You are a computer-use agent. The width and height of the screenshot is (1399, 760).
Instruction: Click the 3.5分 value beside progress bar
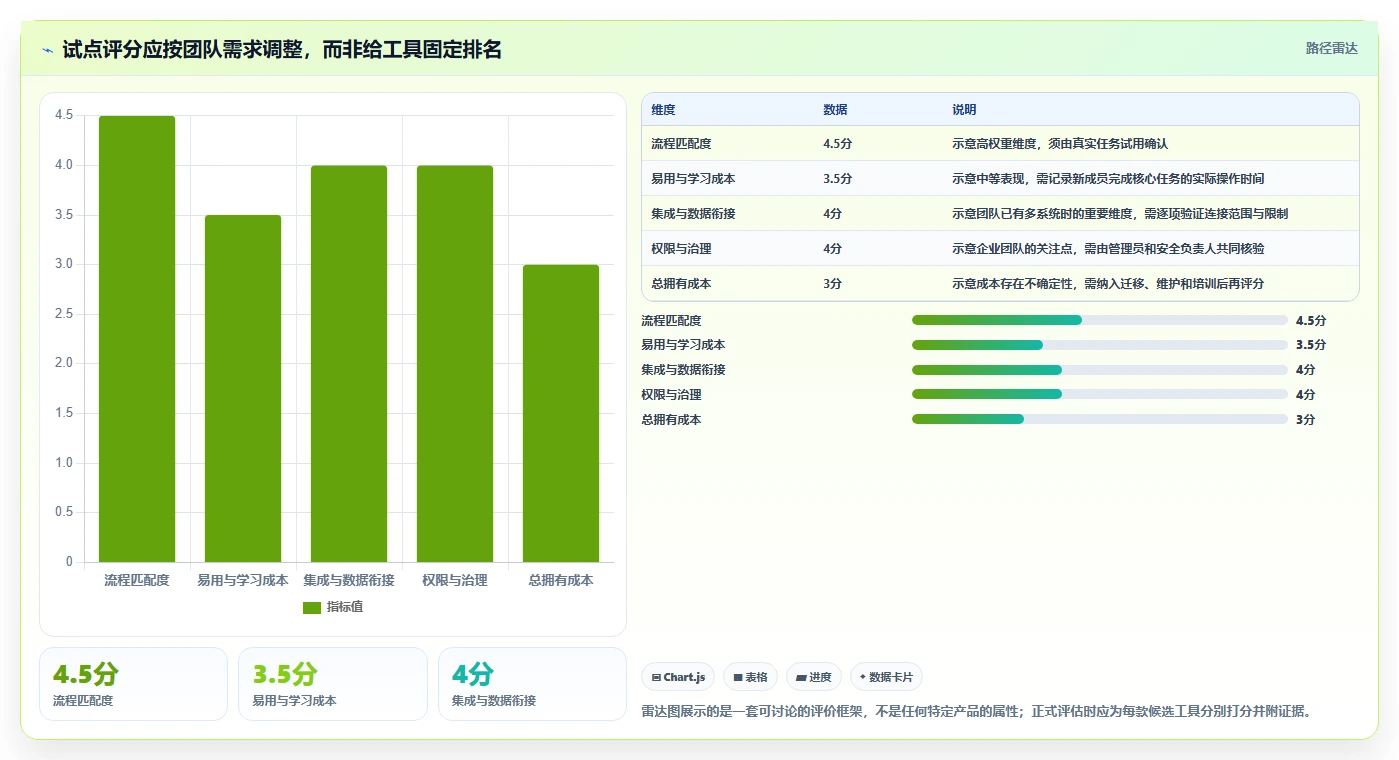coord(1311,345)
